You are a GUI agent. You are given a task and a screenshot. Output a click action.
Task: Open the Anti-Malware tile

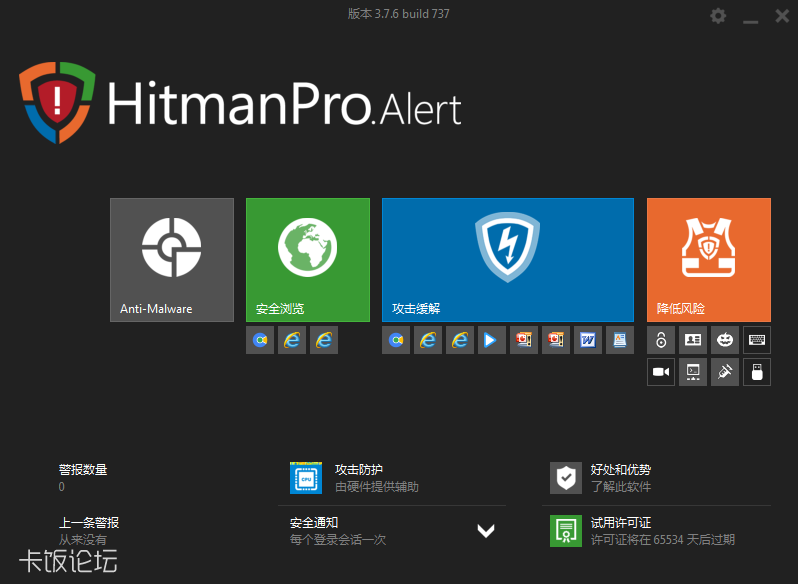(172, 260)
